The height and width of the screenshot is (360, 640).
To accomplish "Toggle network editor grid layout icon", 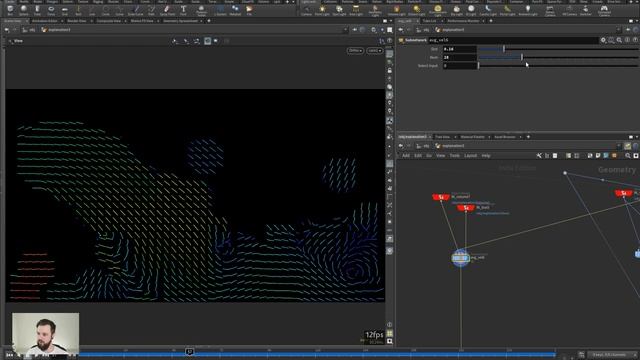I will click(x=577, y=156).
